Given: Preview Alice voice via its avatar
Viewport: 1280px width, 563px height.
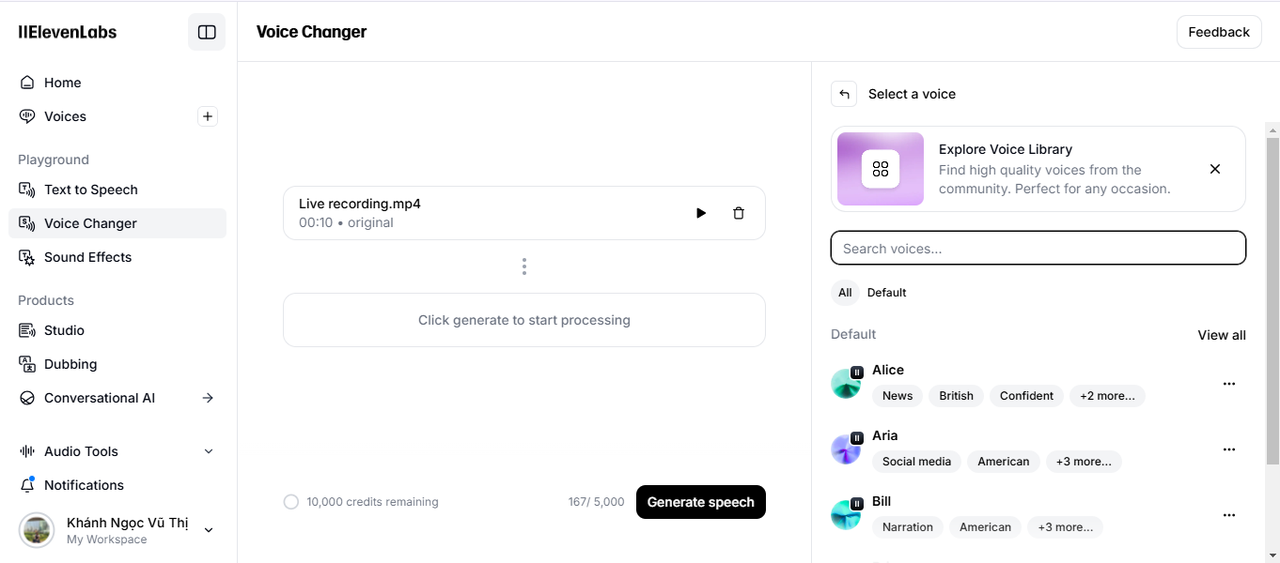Looking at the screenshot, I should (x=846, y=384).
